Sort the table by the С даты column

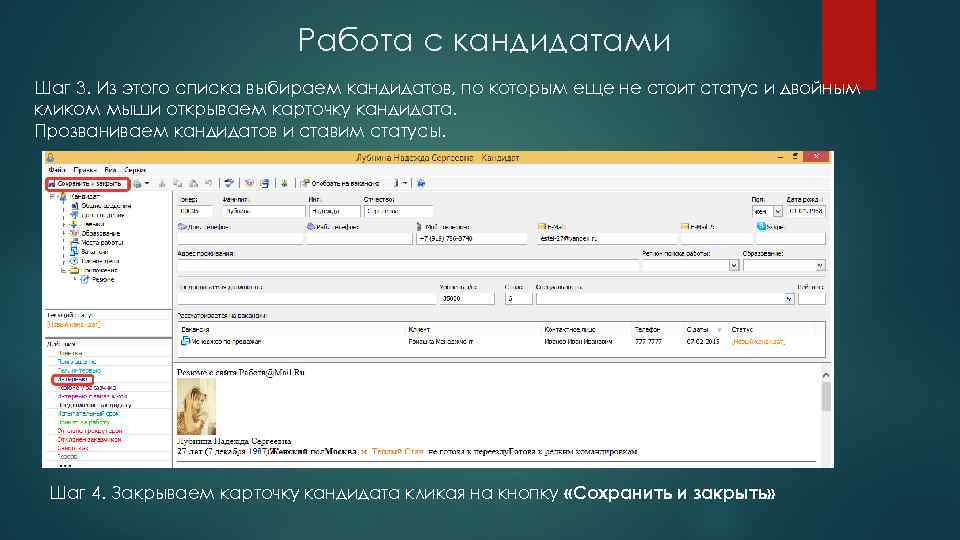[697, 330]
